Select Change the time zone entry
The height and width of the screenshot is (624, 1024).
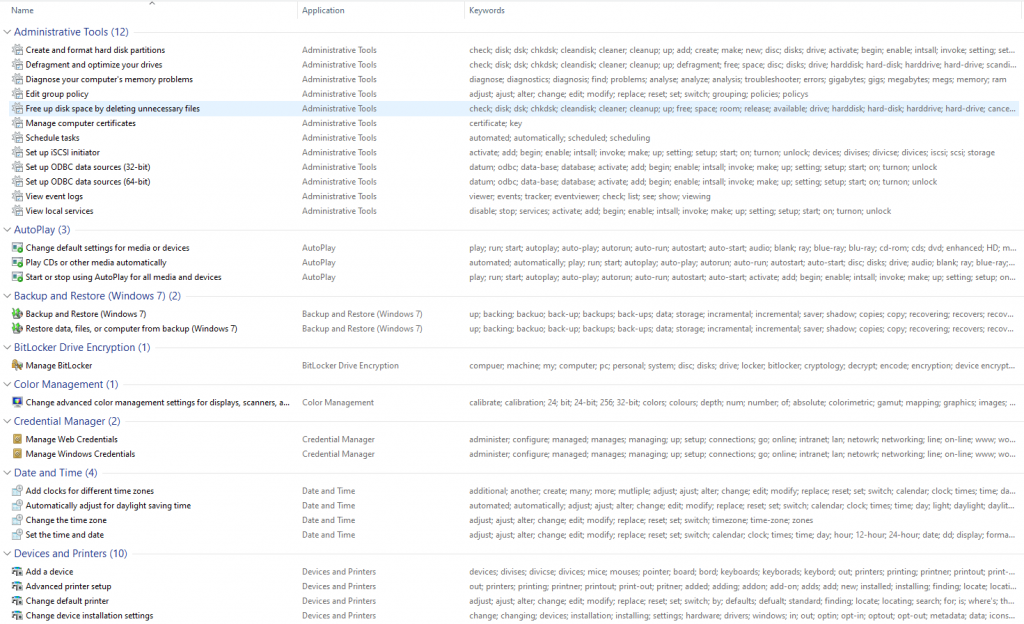click(x=66, y=520)
